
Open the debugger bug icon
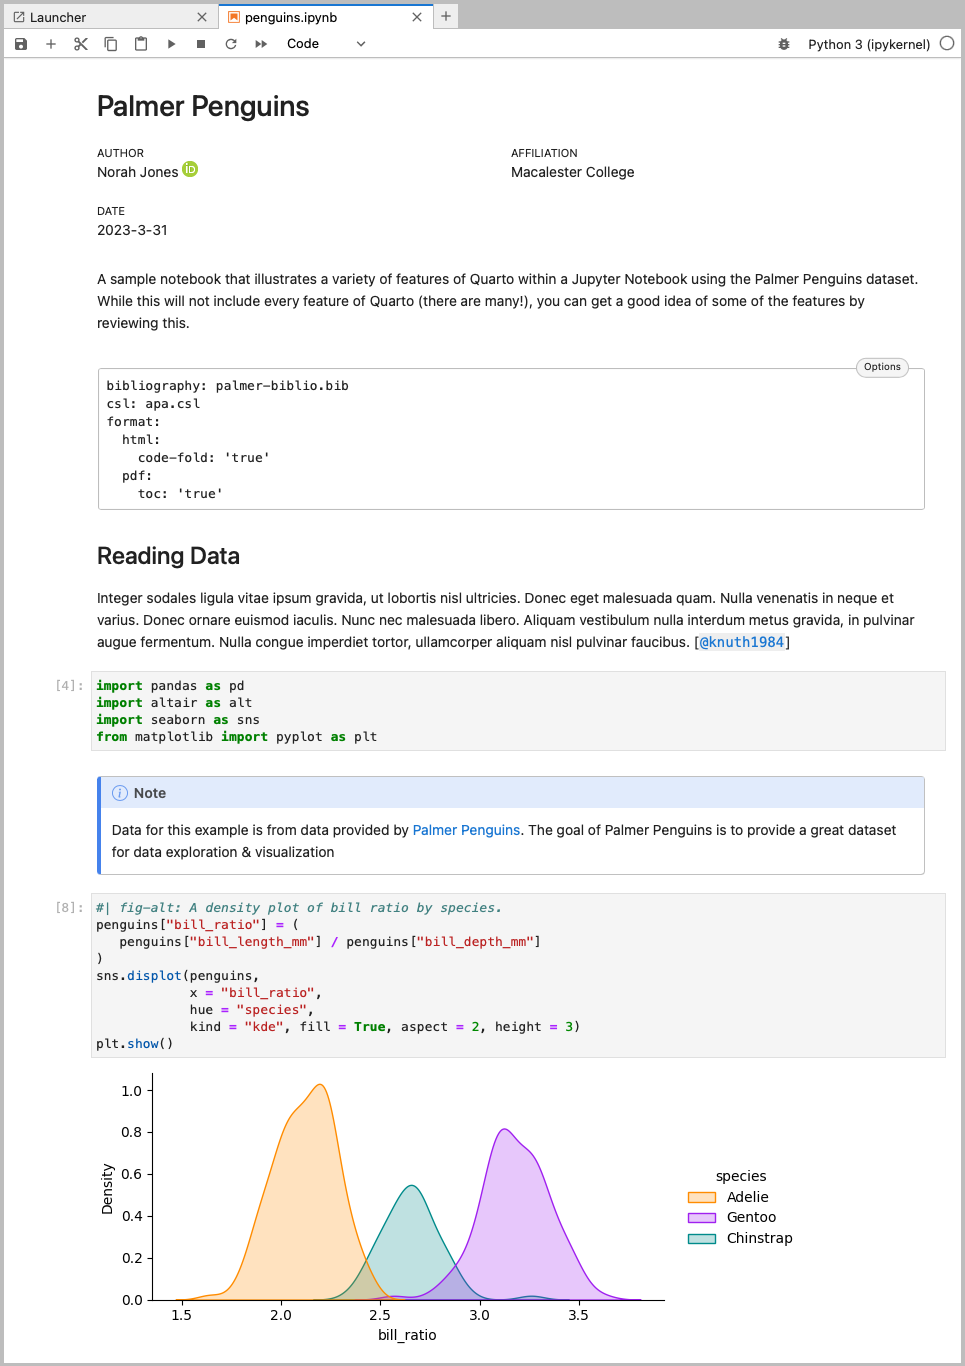[x=784, y=44]
